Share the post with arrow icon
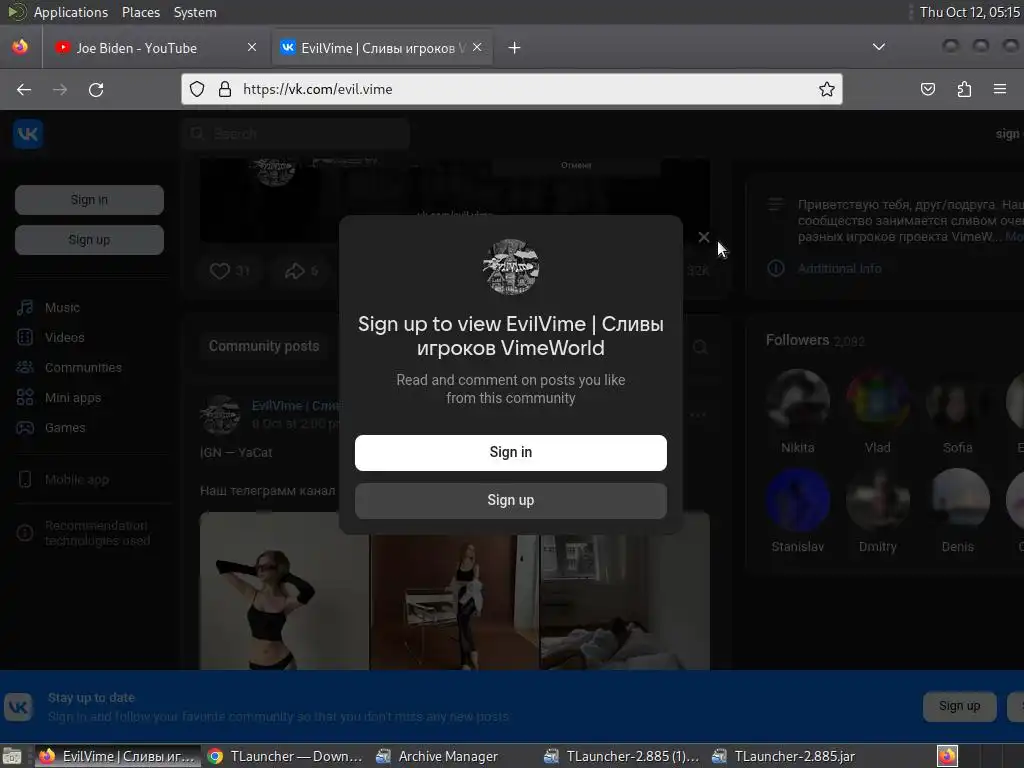 click(302, 270)
